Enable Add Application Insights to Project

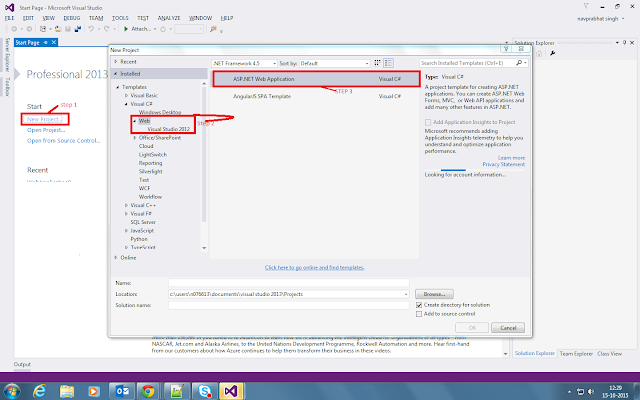click(428, 122)
